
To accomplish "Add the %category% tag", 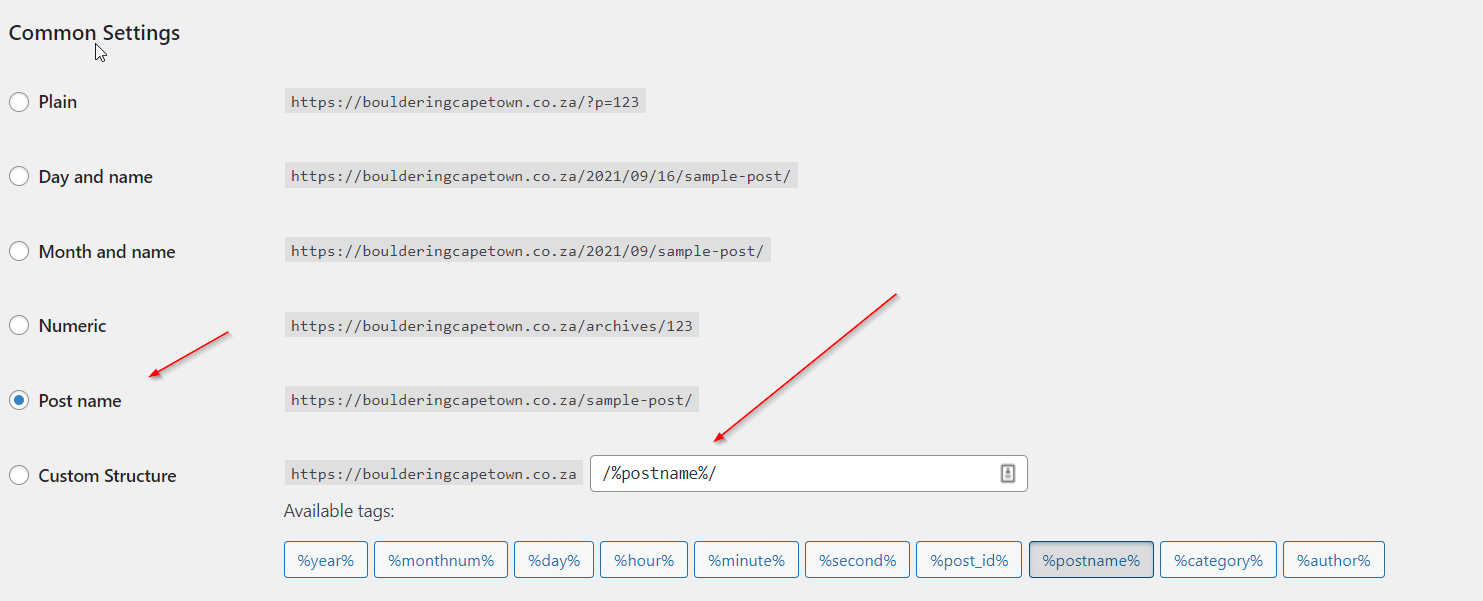I will (x=1218, y=560).
